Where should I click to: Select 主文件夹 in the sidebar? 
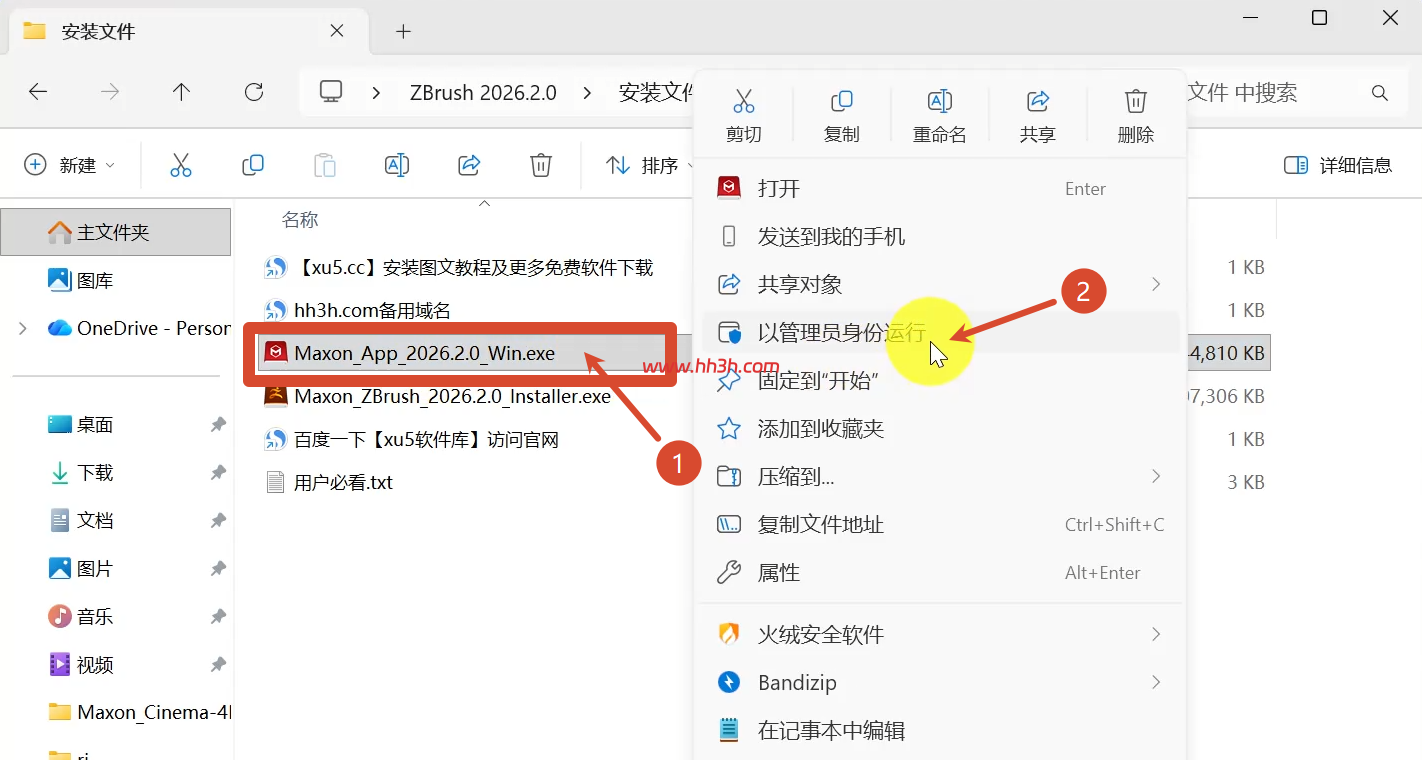tap(116, 233)
